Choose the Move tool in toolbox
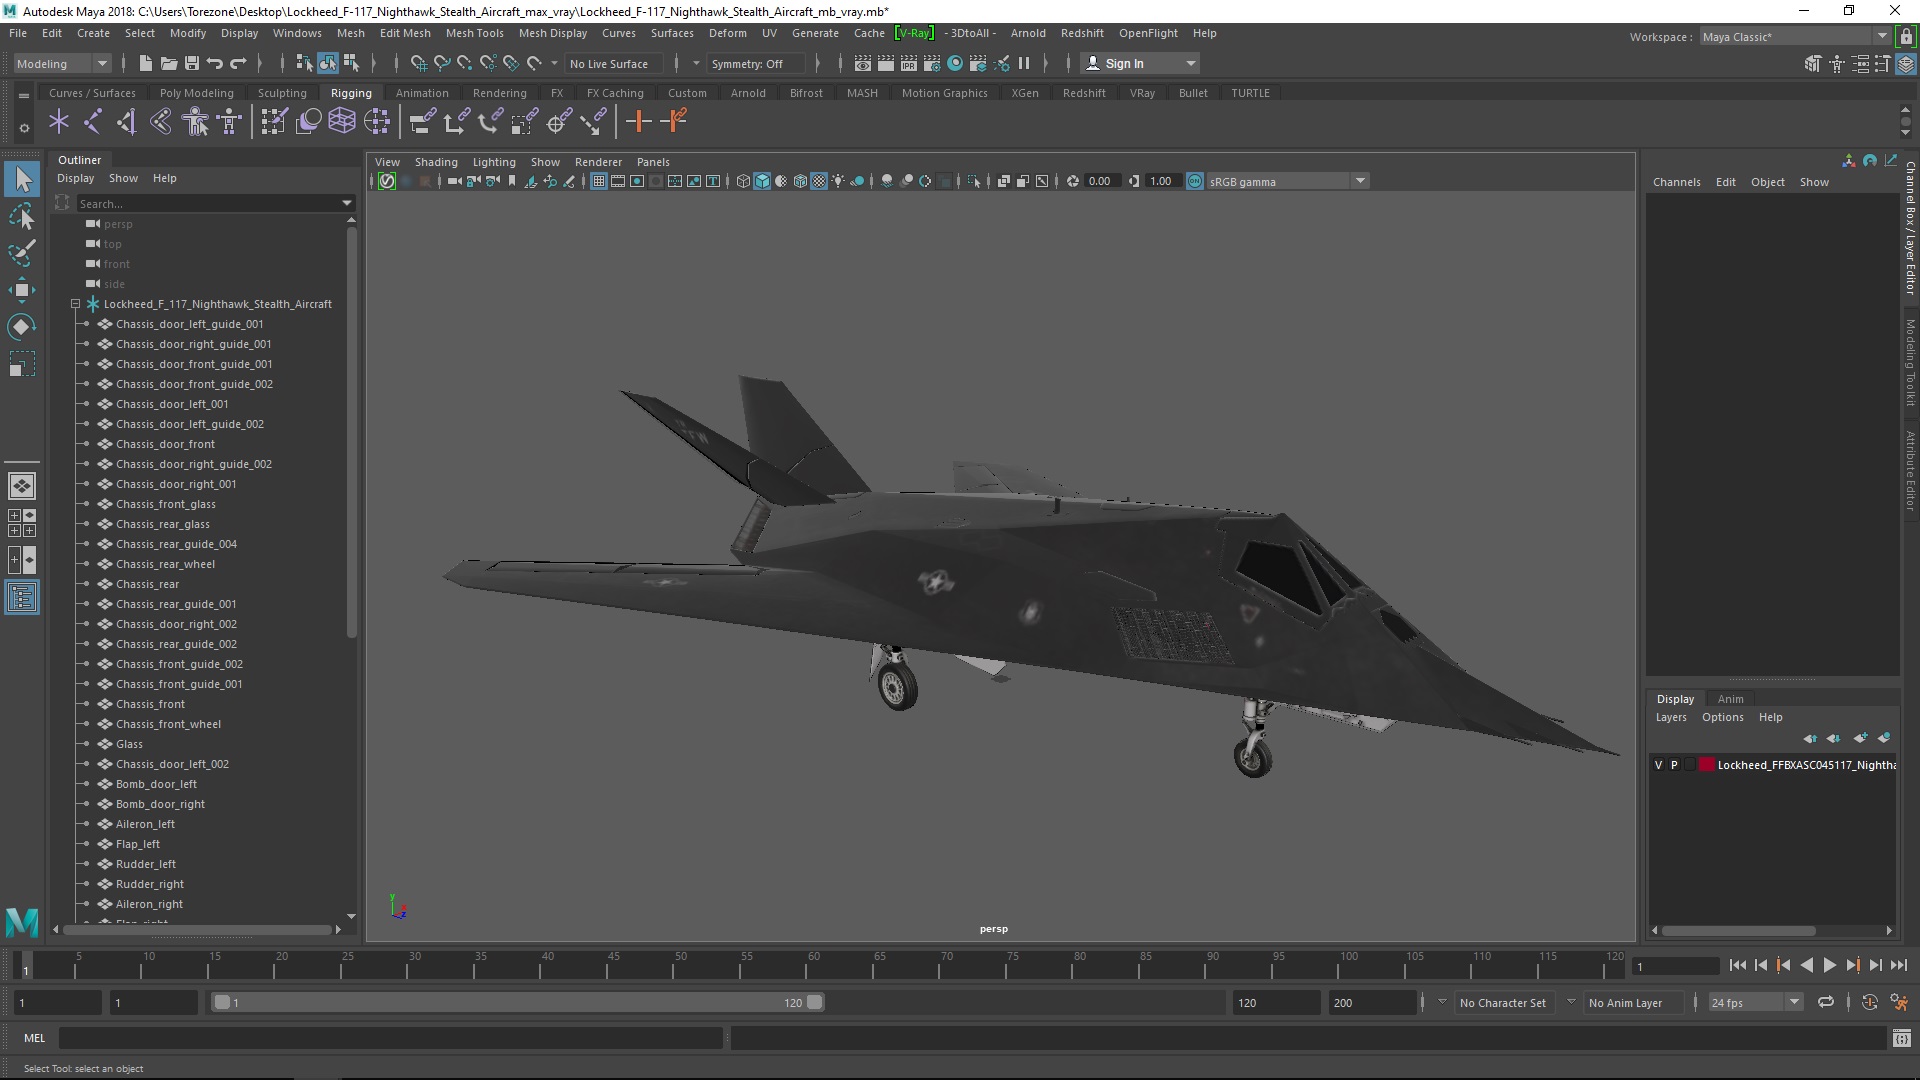Screen dimensions: 1920x1080 click(x=22, y=290)
